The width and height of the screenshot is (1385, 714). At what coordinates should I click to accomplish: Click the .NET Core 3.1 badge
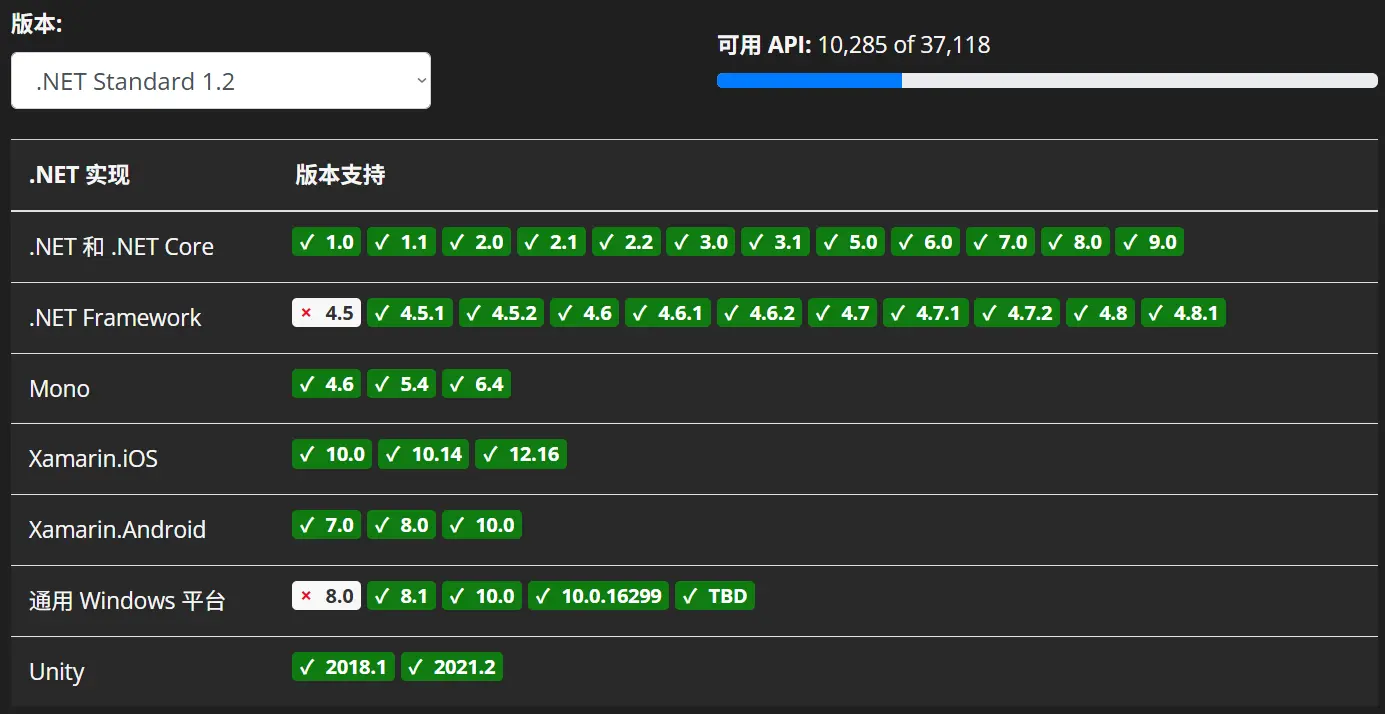tap(776, 242)
